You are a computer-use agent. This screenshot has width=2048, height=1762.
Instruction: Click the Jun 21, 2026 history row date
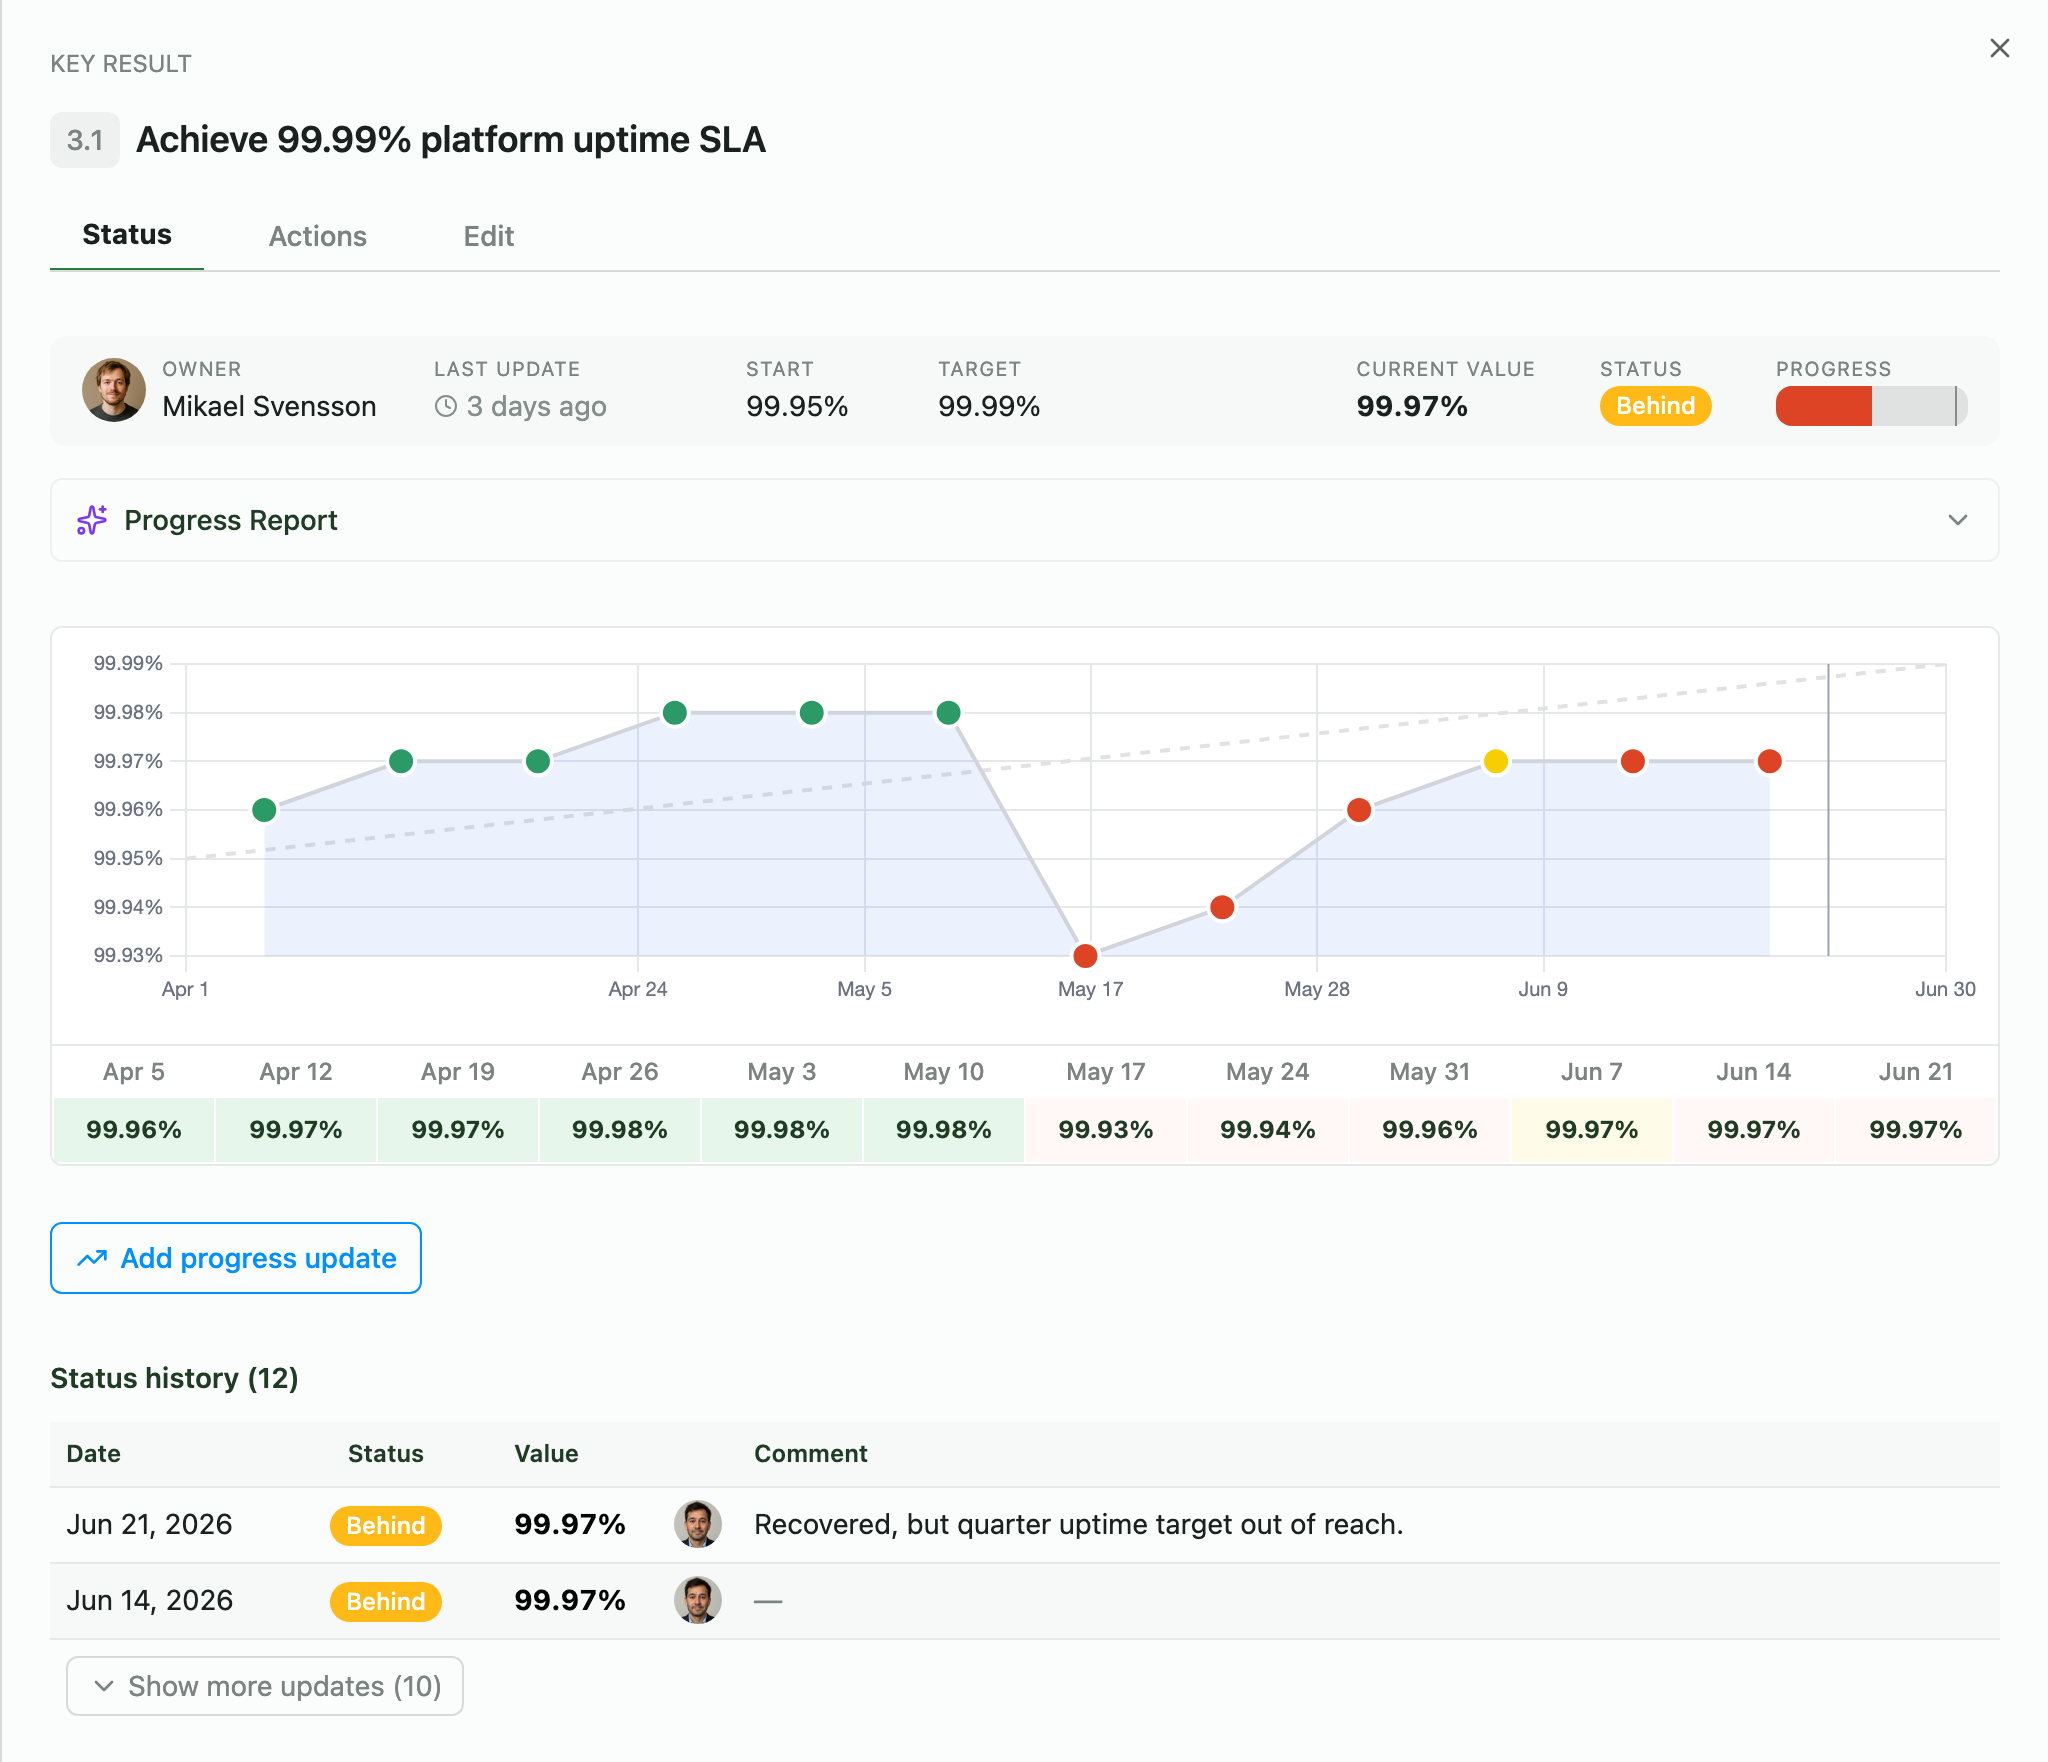(149, 1525)
